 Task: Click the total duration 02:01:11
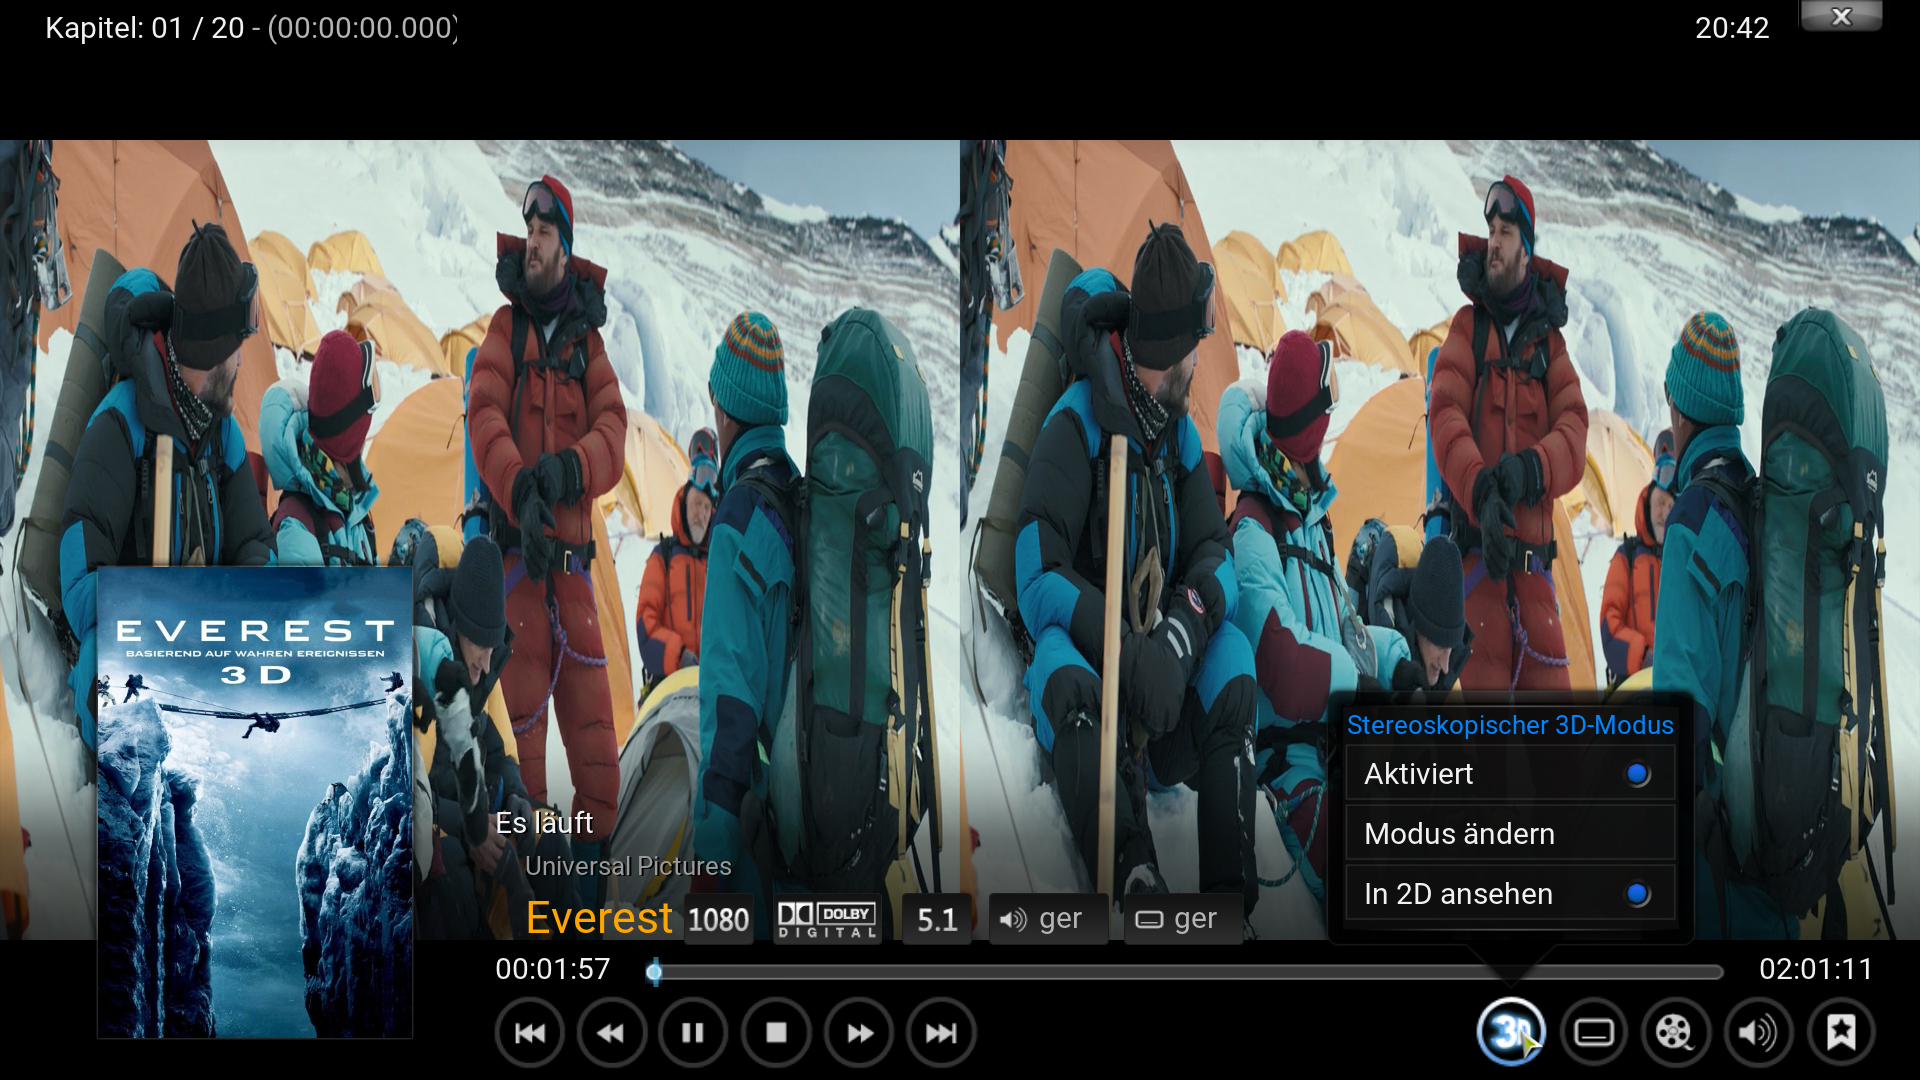point(1815,969)
